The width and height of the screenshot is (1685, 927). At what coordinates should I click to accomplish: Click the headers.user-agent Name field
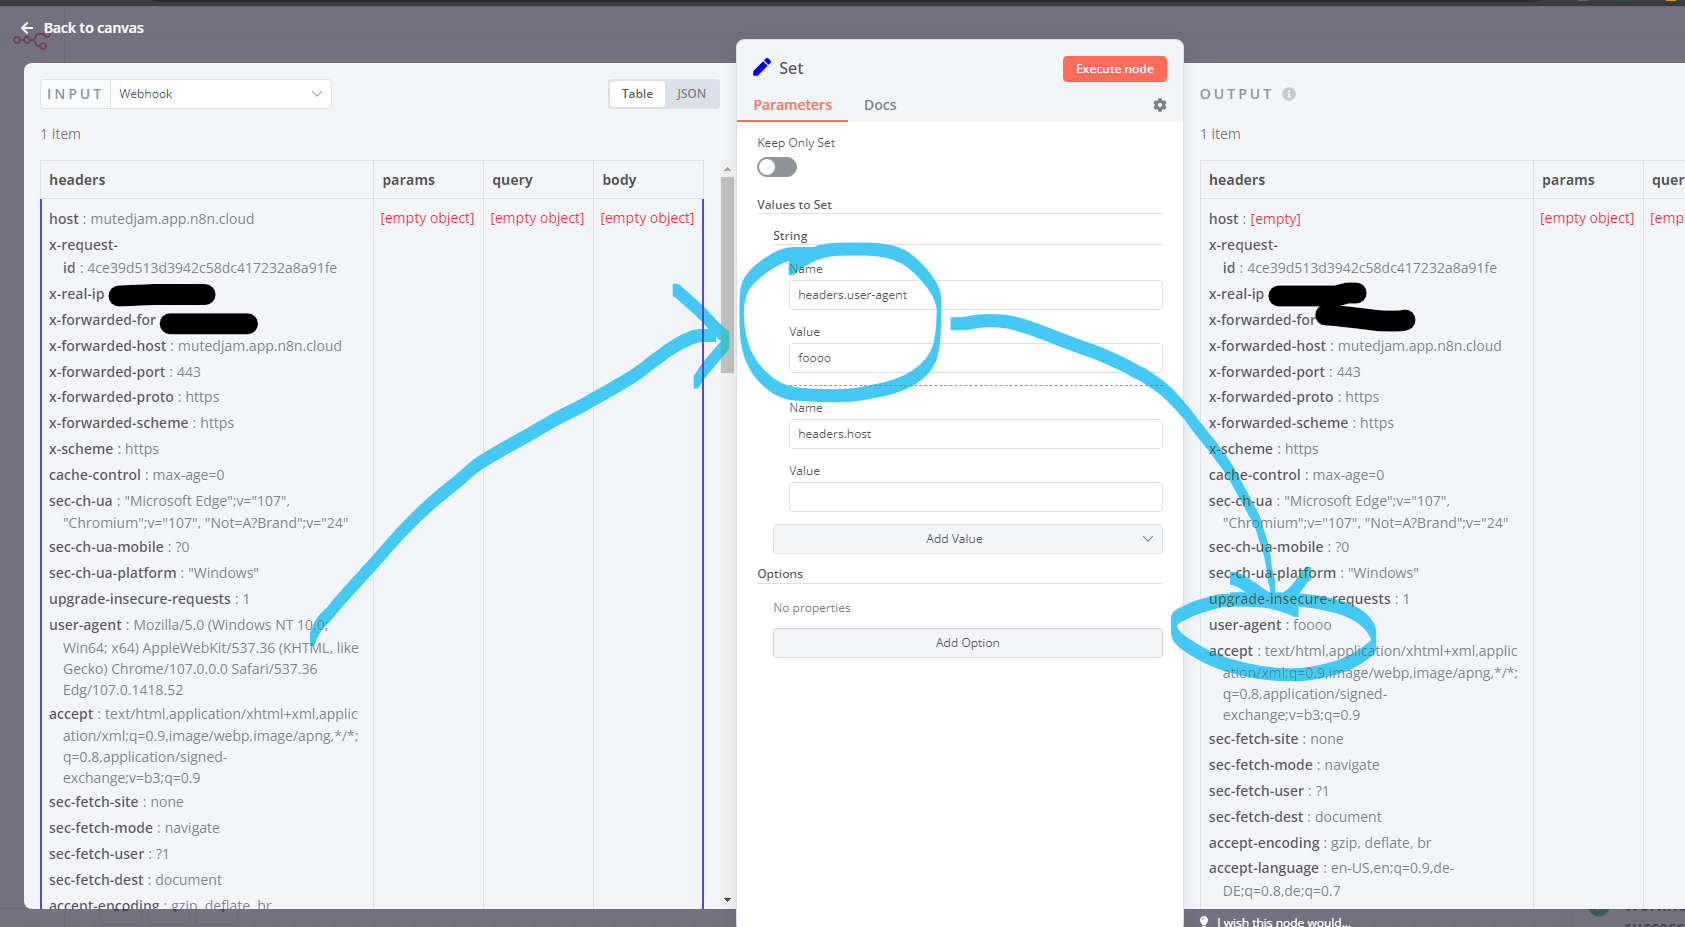click(x=975, y=295)
